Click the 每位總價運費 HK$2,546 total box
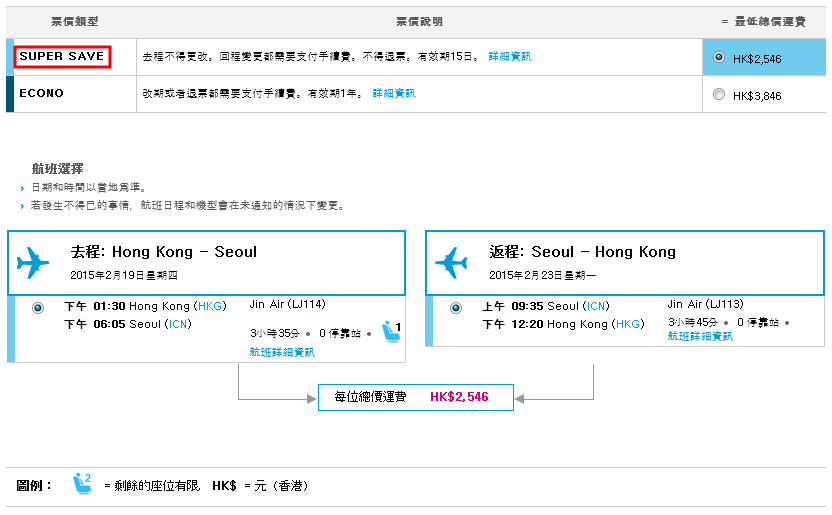The image size is (832, 515). tap(415, 397)
